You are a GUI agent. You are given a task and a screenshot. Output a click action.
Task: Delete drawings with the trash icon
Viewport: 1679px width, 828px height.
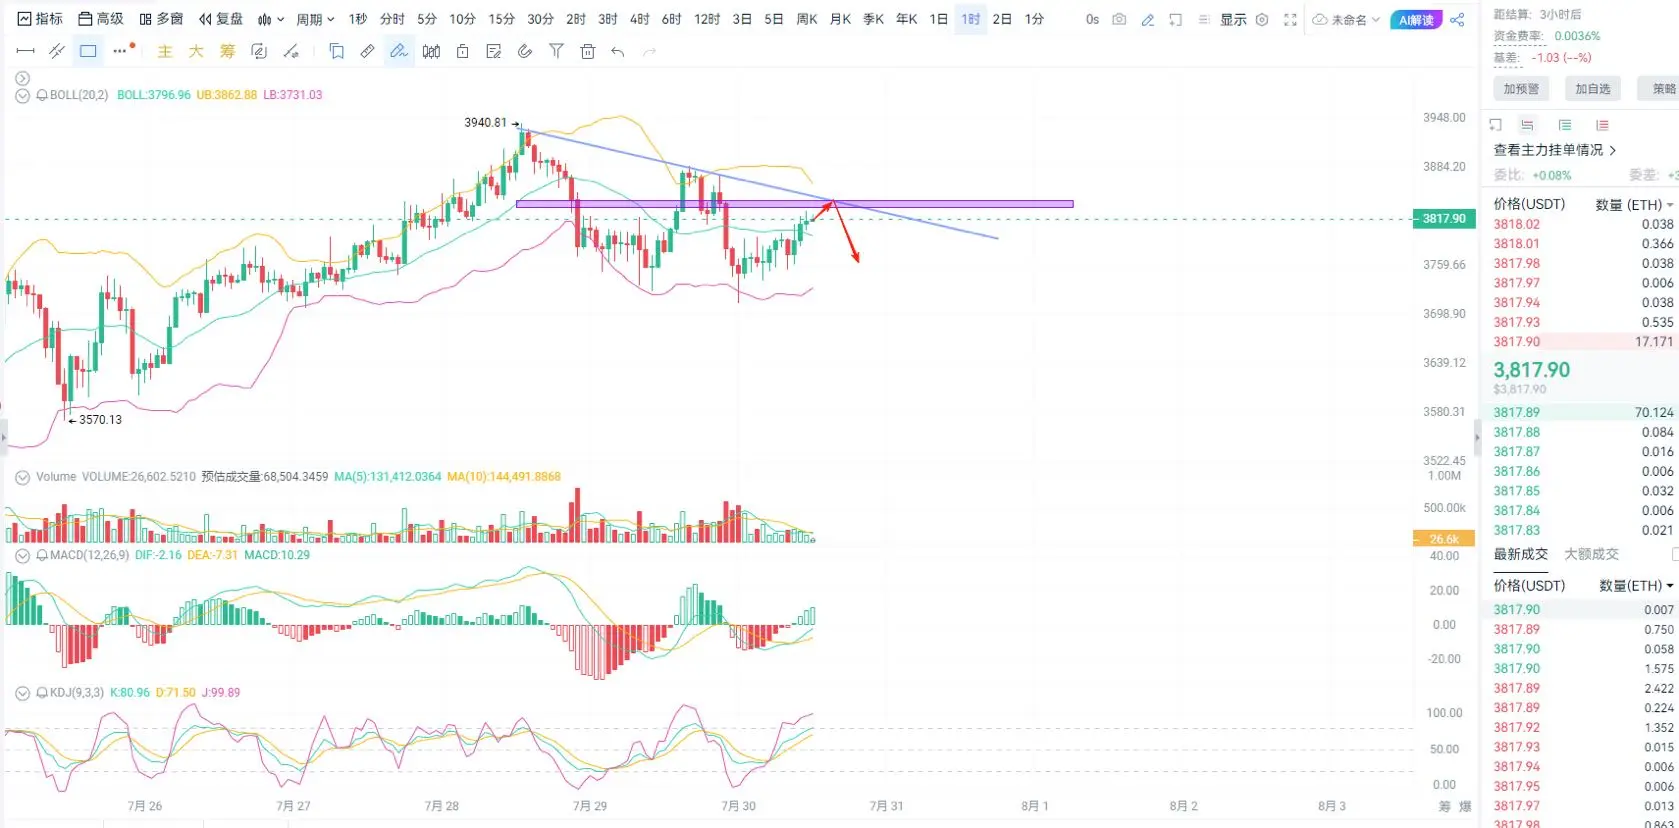[x=587, y=51]
